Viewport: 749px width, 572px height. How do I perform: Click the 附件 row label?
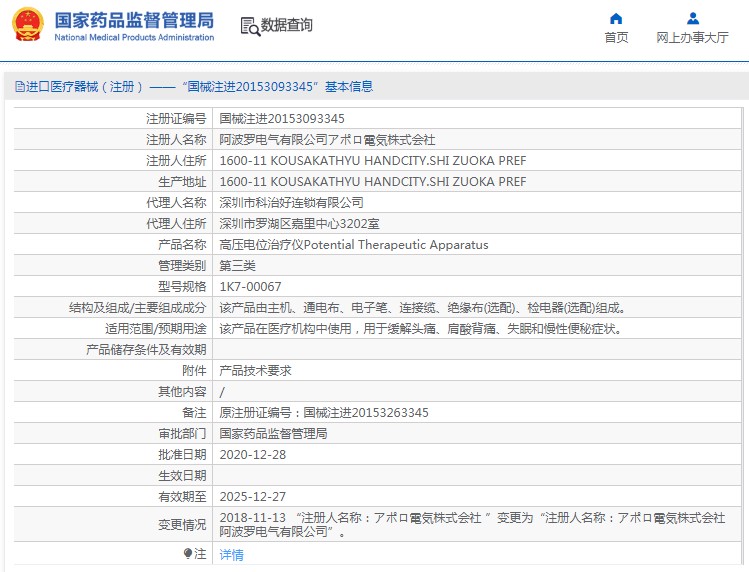[194, 371]
